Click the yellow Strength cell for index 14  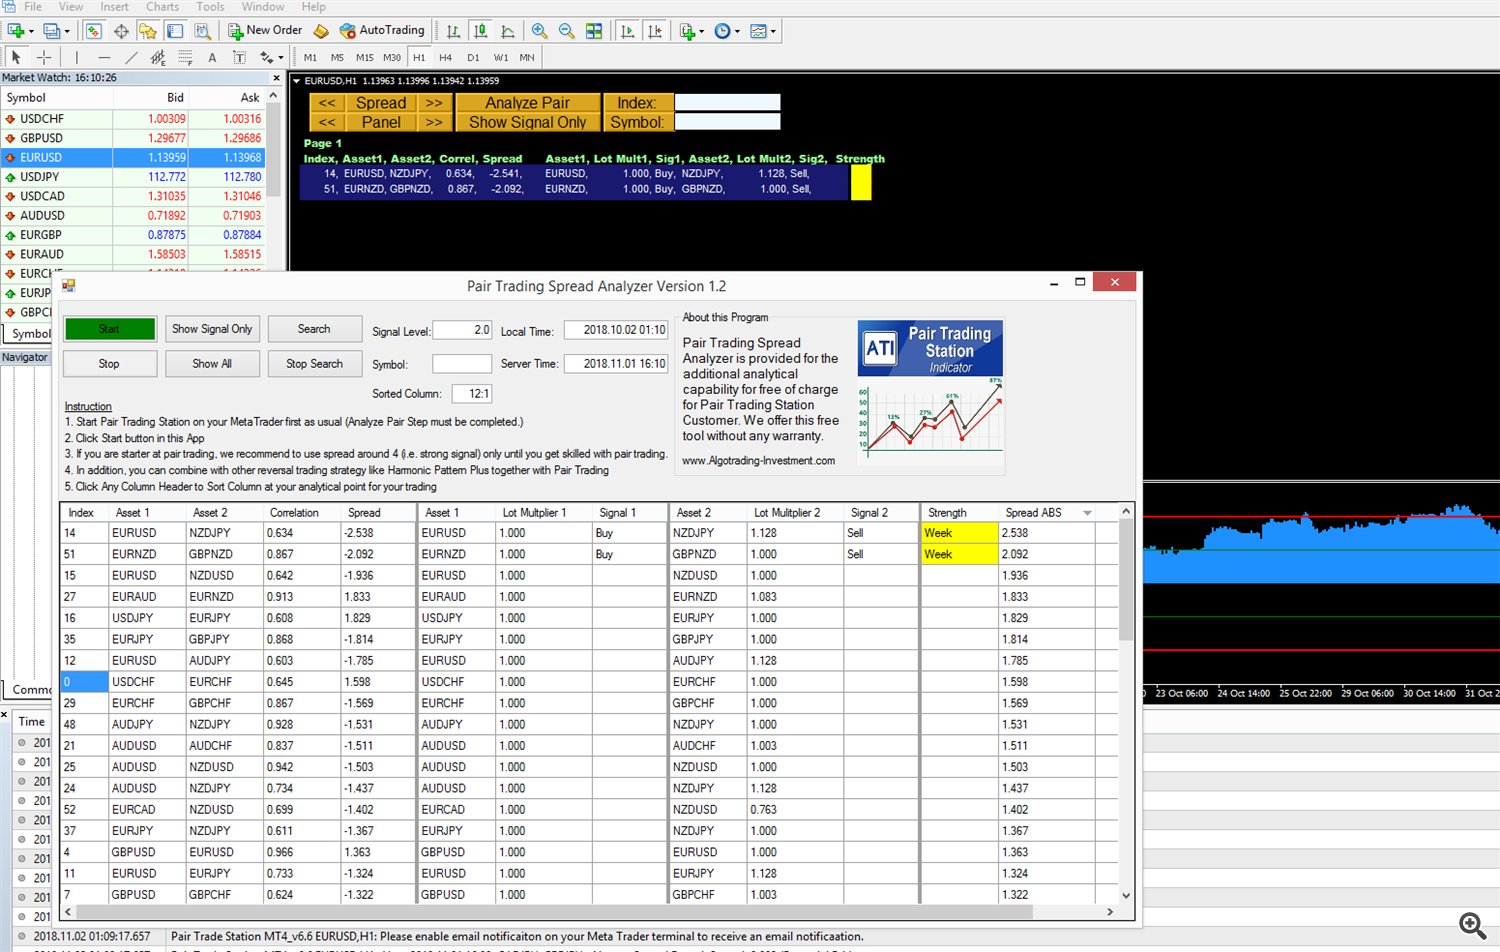(959, 533)
